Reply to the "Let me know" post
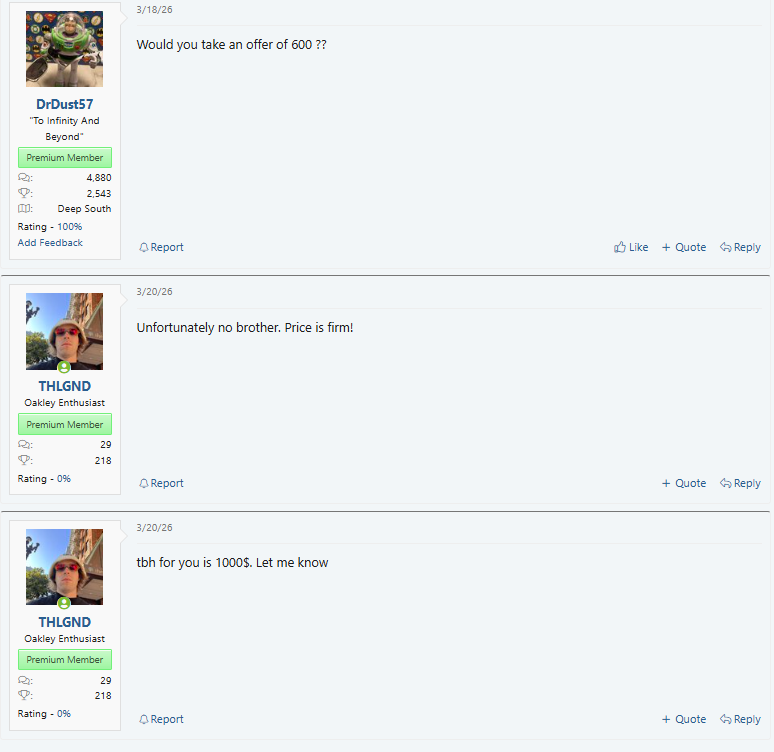The height and width of the screenshot is (752, 774). click(x=740, y=719)
